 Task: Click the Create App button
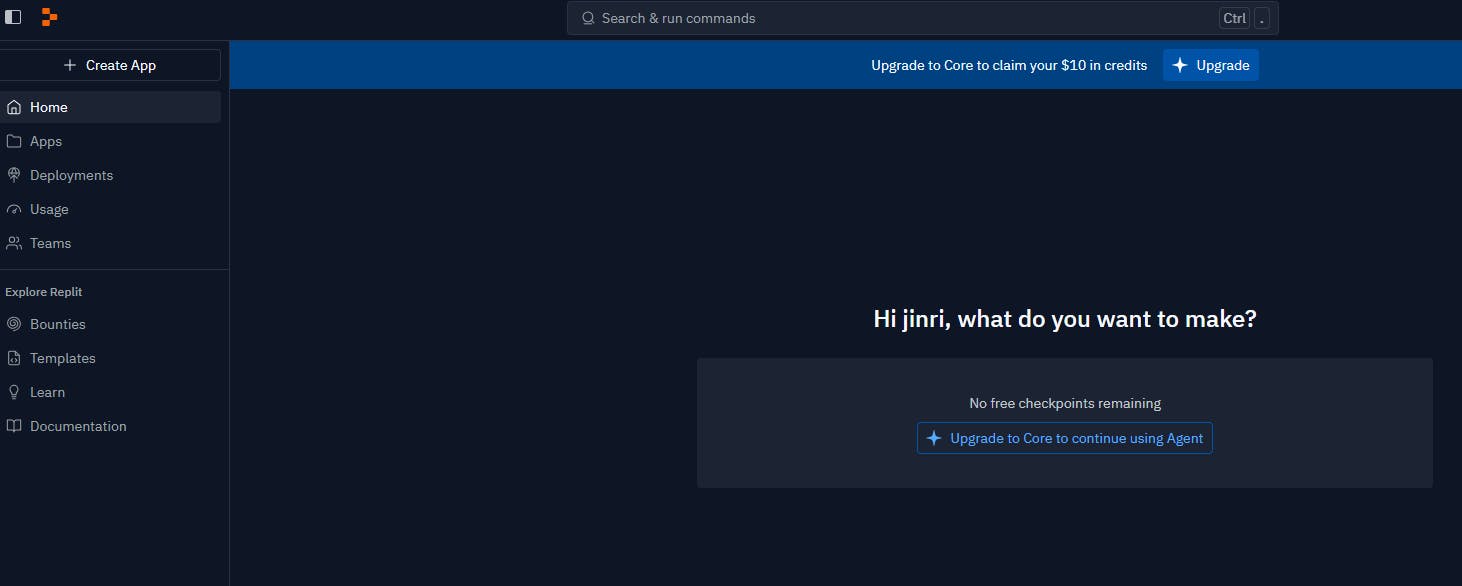[x=110, y=65]
